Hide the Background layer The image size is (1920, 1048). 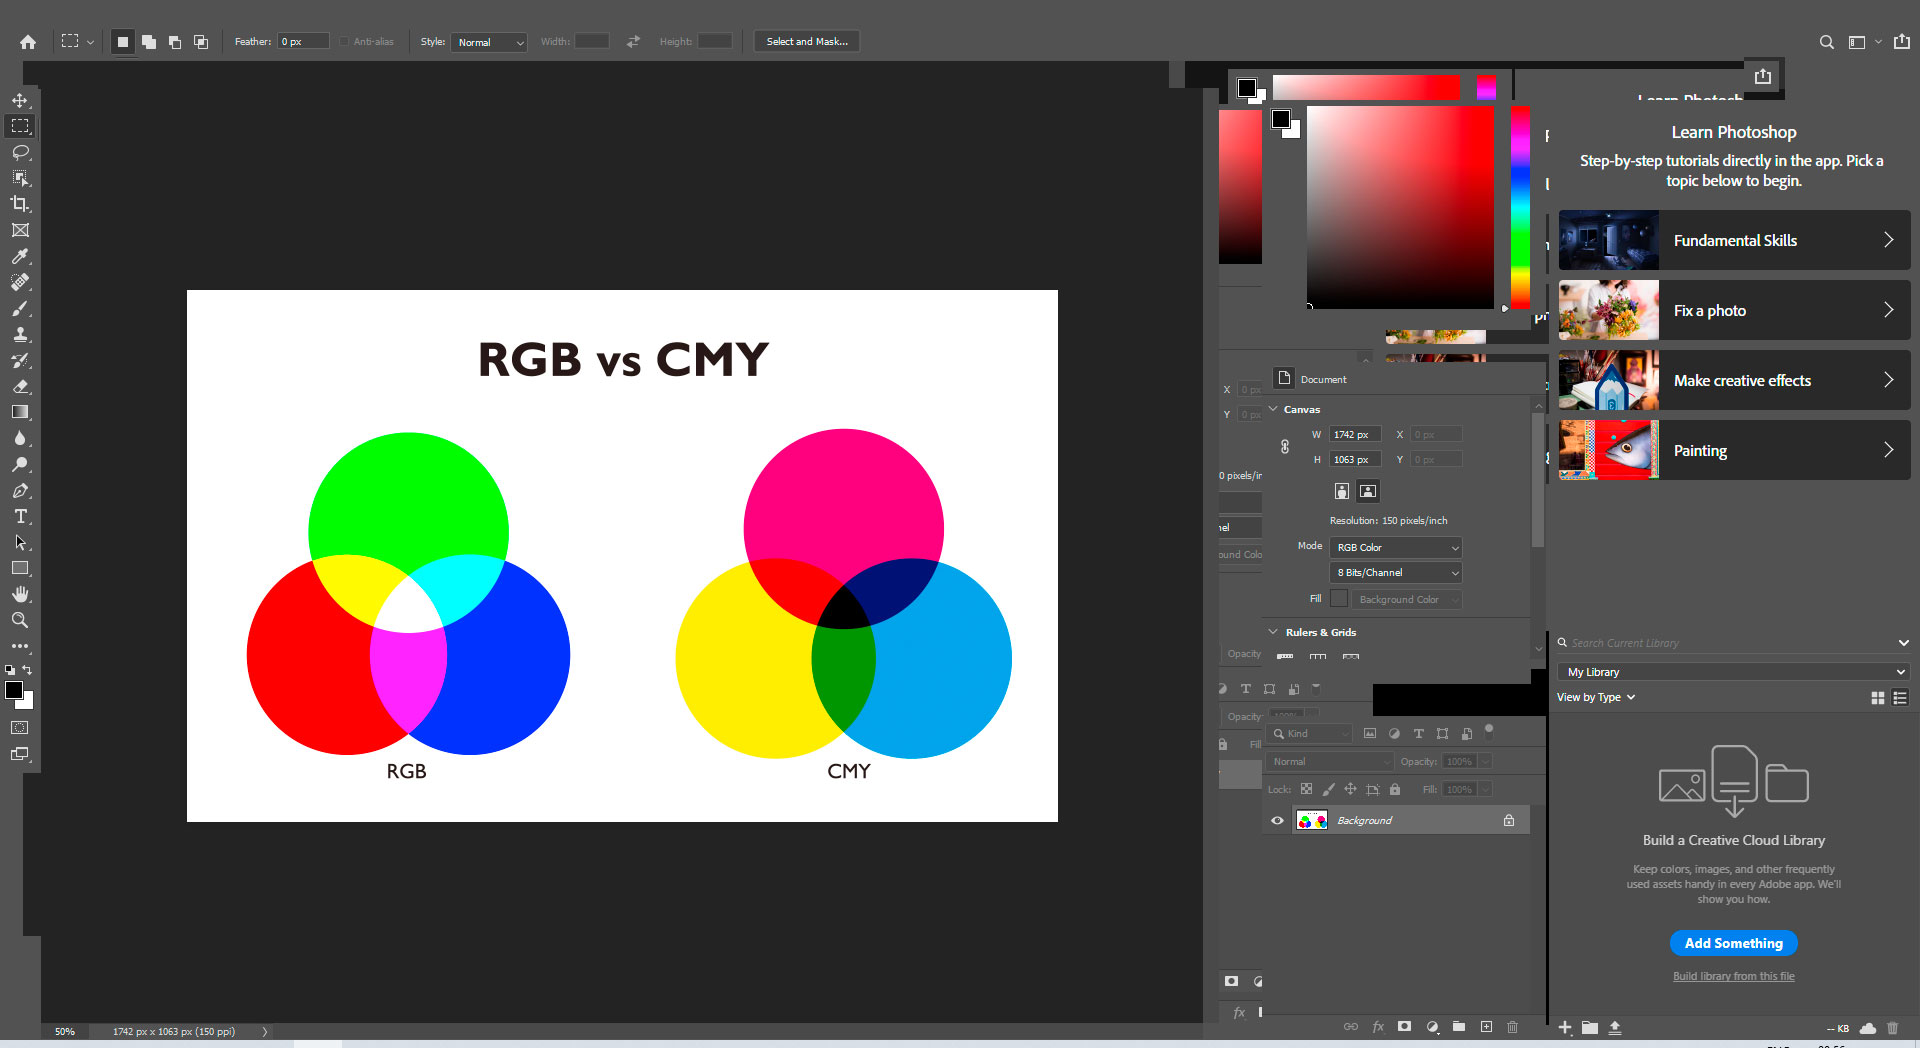[x=1277, y=820]
